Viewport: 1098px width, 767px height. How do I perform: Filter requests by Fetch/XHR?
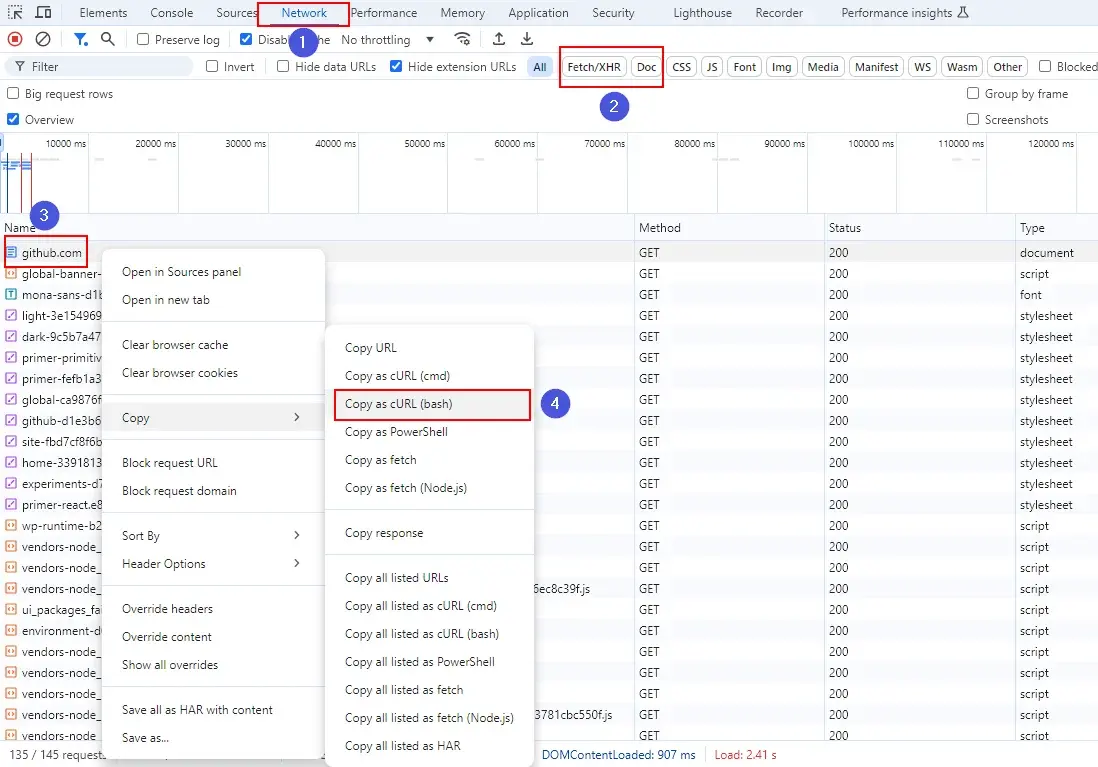[x=594, y=67]
